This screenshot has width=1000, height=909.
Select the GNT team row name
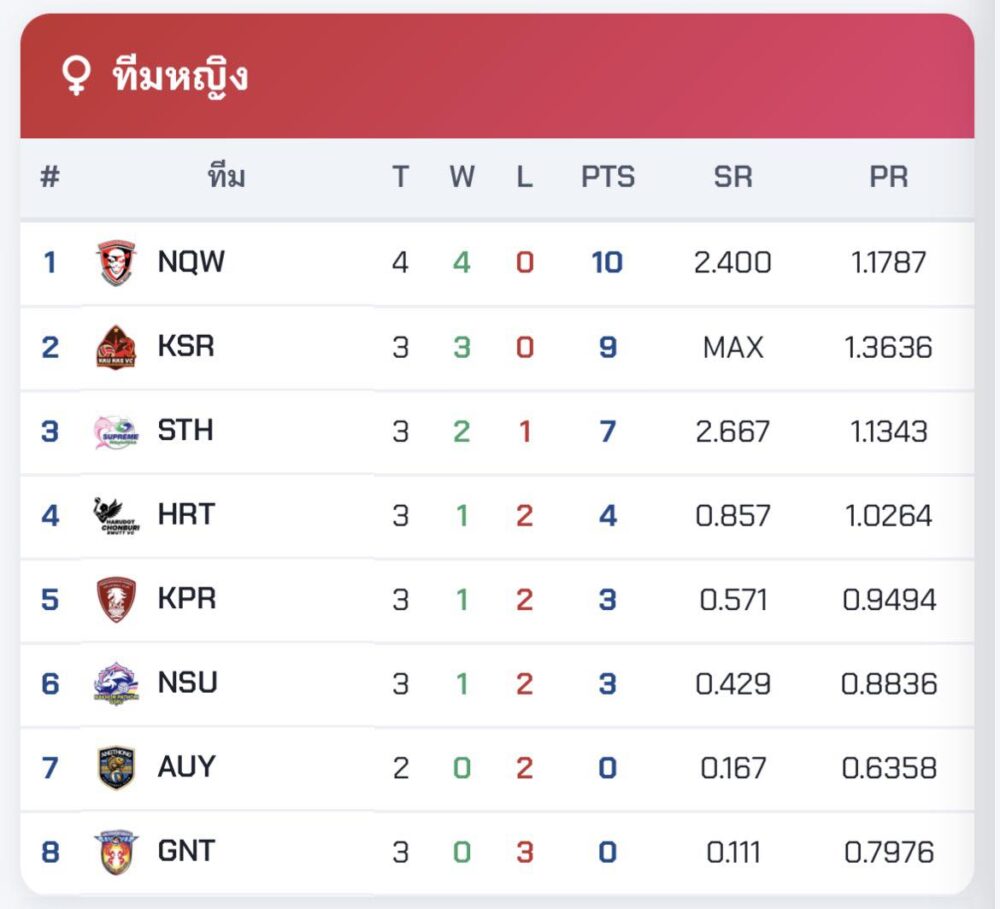click(x=186, y=851)
